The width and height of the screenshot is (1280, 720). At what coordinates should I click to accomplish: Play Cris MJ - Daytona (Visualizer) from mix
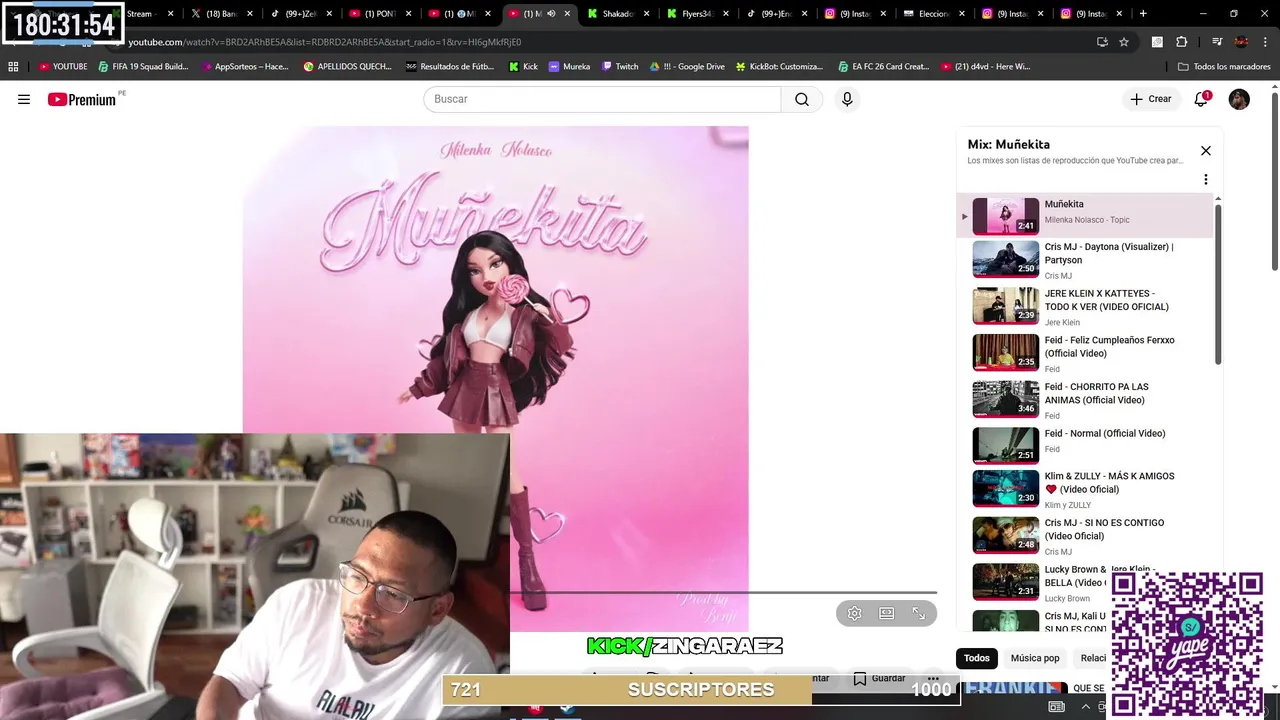1085,259
